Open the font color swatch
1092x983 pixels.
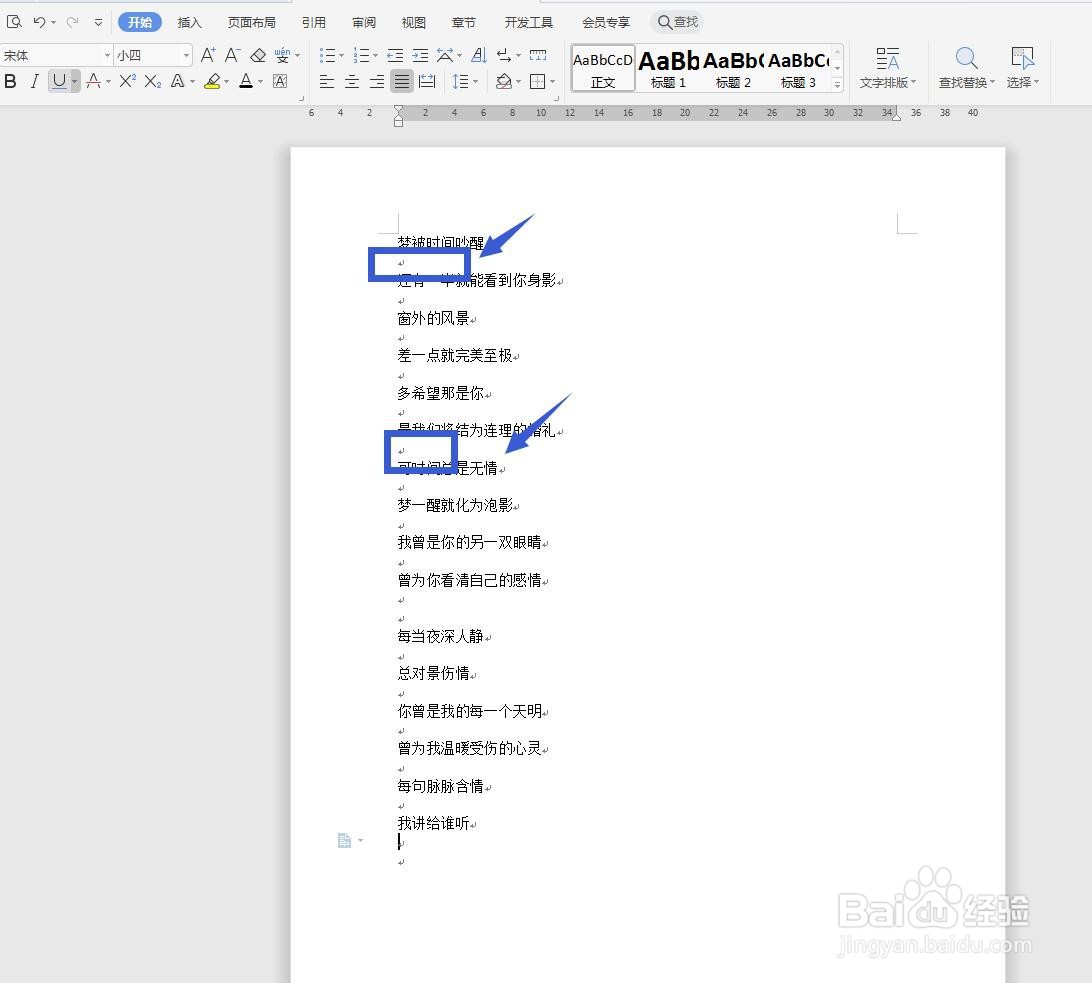click(x=246, y=81)
